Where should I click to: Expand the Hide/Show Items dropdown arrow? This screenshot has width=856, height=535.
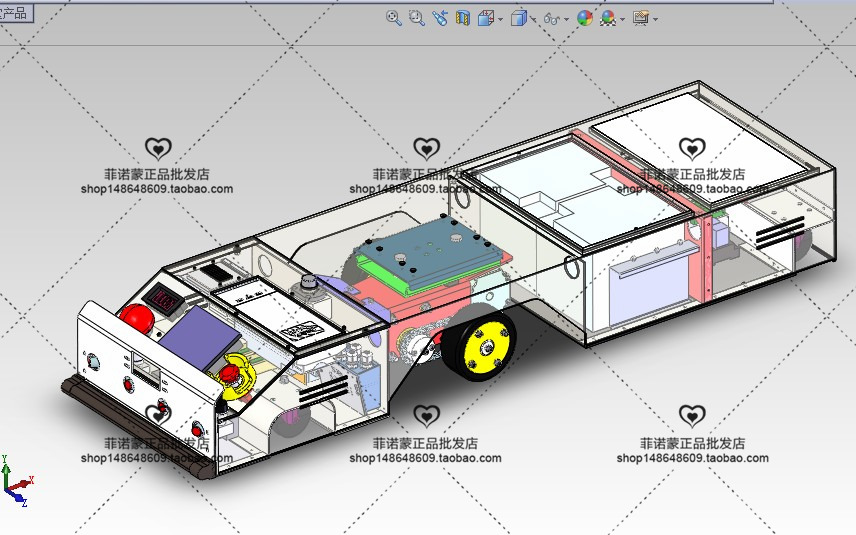pos(566,20)
